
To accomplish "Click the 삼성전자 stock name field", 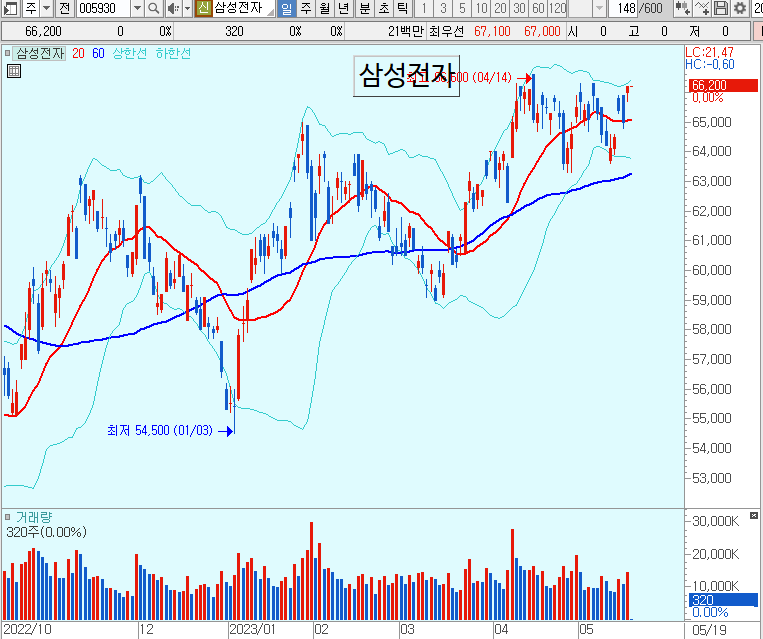I will click(243, 8).
